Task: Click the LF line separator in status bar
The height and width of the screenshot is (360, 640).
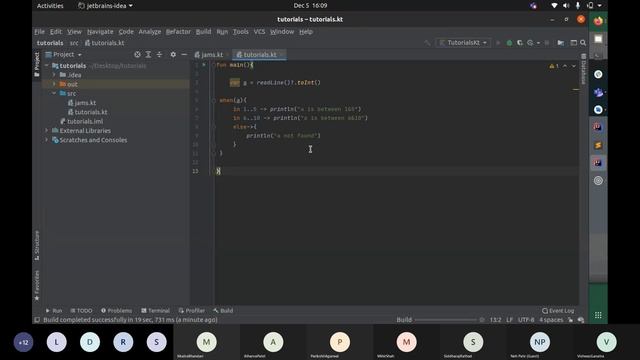Action: [x=509, y=320]
